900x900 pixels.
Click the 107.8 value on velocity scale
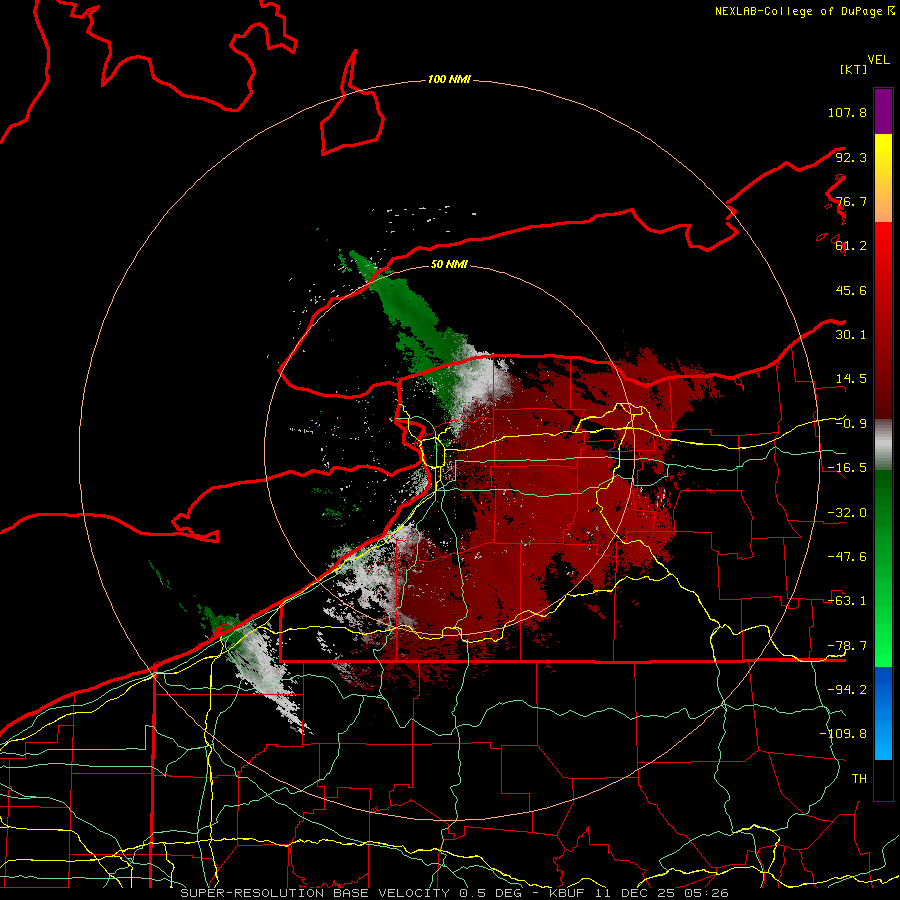pos(847,112)
